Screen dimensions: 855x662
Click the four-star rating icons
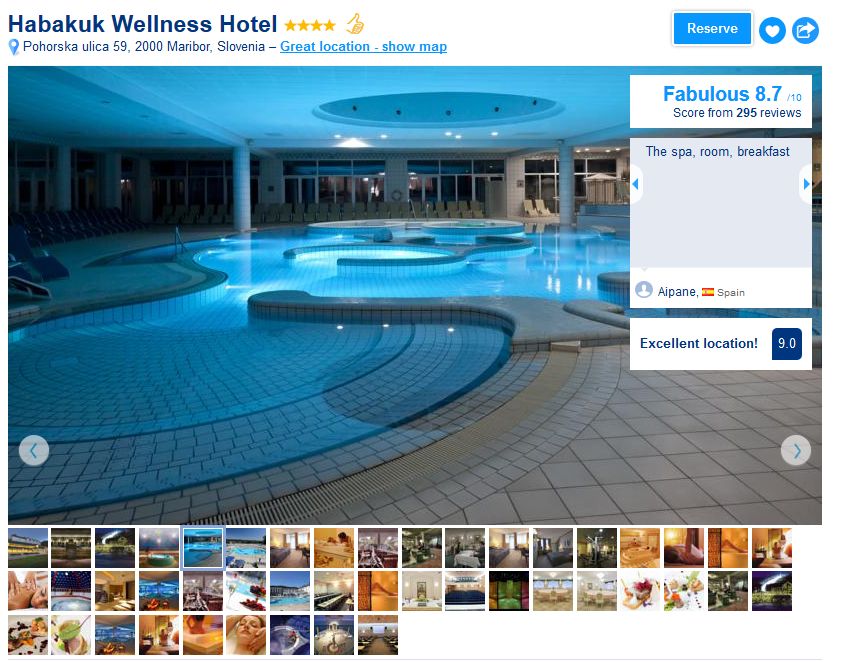tap(310, 25)
